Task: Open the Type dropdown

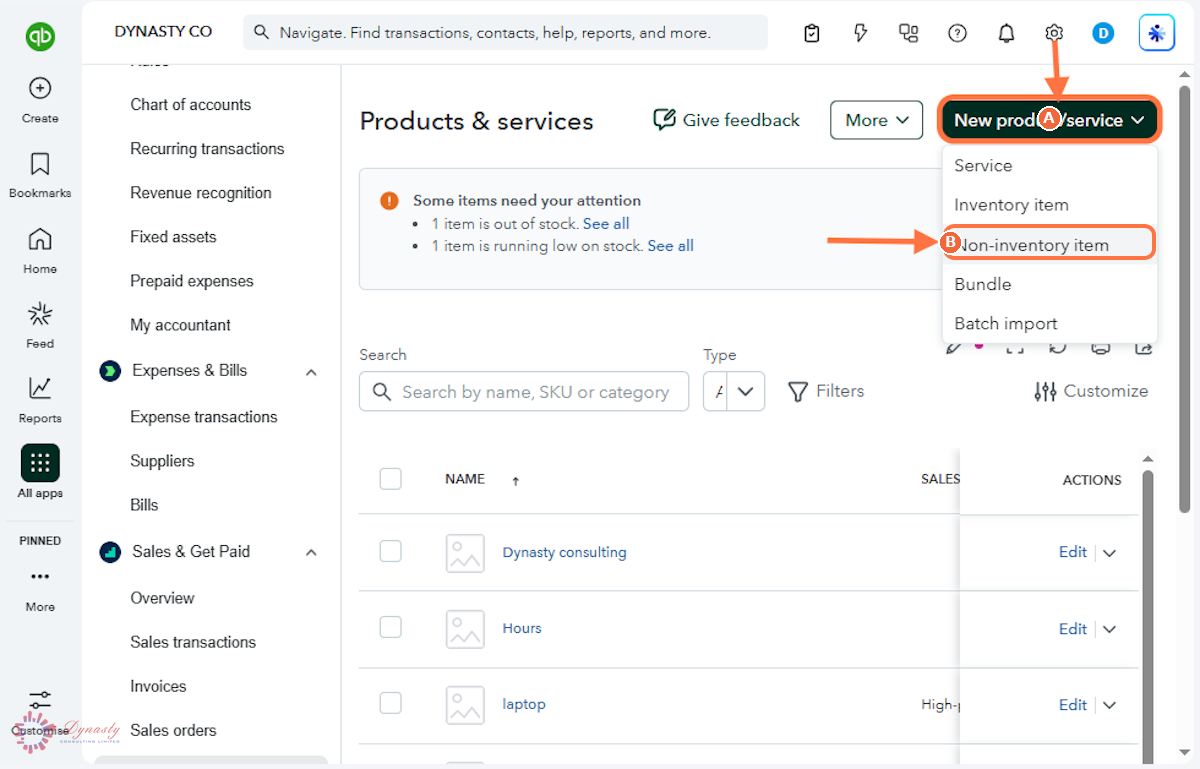Action: pos(734,392)
